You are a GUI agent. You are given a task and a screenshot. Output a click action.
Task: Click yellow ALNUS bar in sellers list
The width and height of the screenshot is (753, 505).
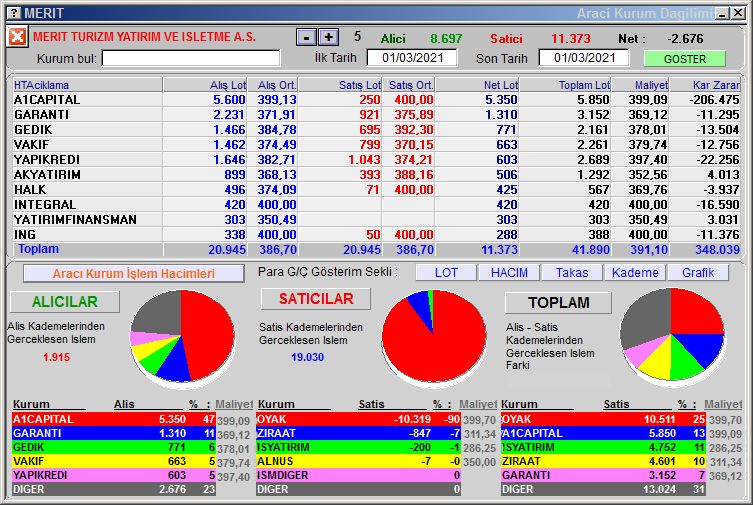point(358,461)
